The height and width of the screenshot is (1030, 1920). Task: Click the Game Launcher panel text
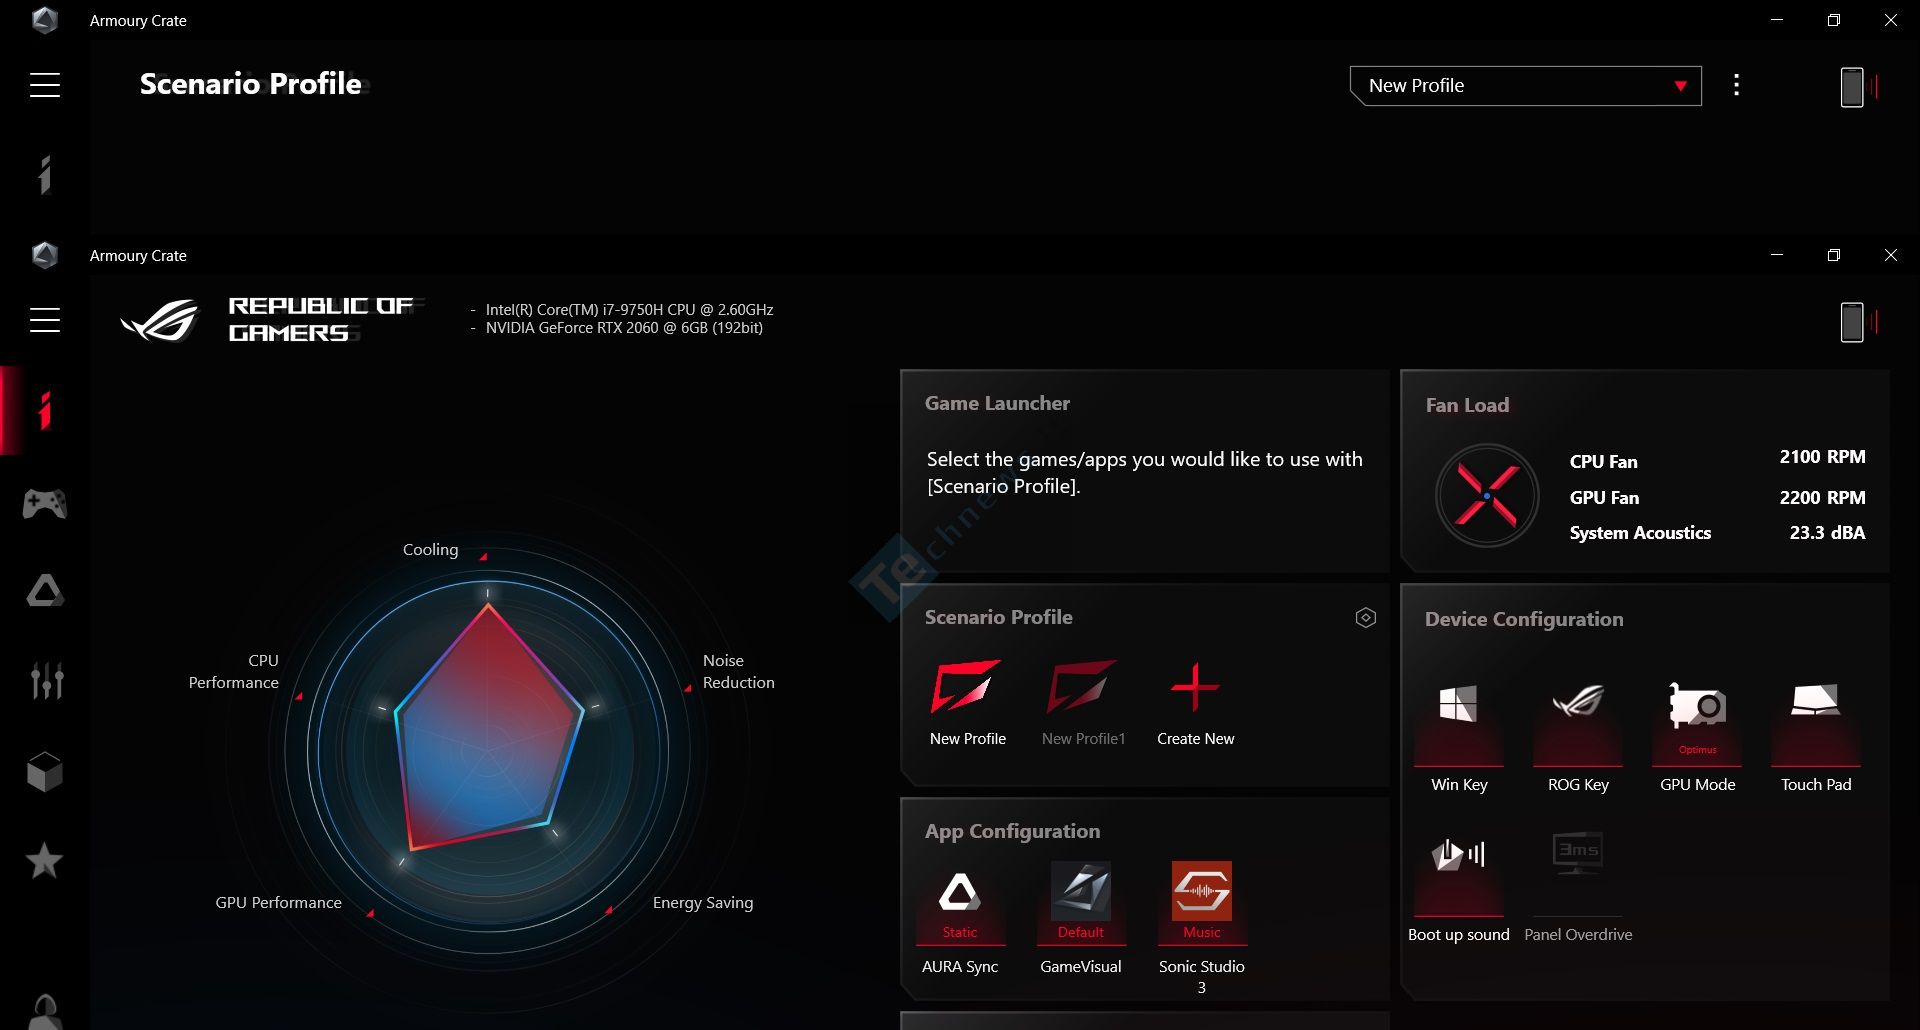1144,473
